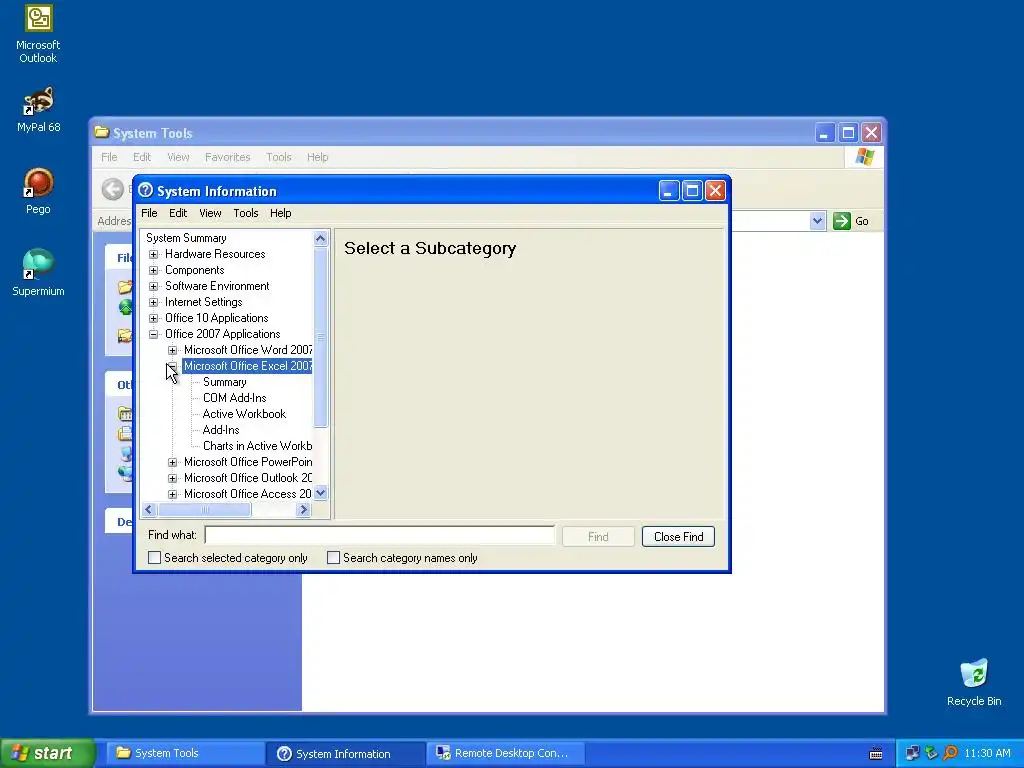Click the Windows flag logo in System Tools
1024x768 pixels.
point(864,157)
